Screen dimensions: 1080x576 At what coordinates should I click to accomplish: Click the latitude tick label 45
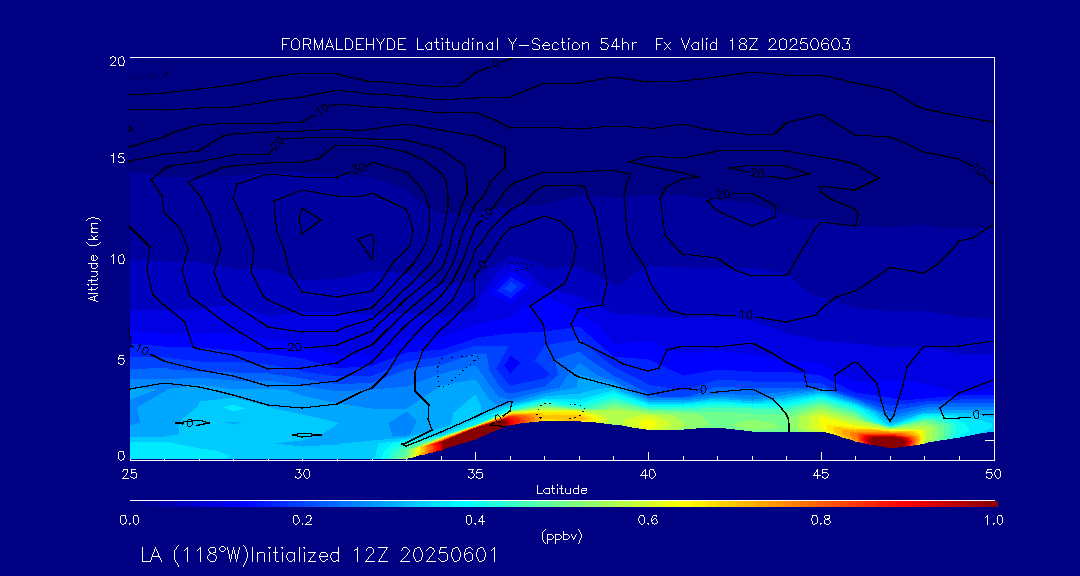pos(821,474)
